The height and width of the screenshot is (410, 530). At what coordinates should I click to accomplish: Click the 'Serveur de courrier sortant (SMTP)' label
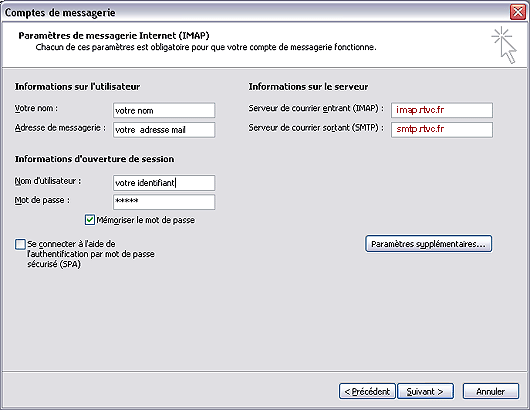click(x=313, y=128)
